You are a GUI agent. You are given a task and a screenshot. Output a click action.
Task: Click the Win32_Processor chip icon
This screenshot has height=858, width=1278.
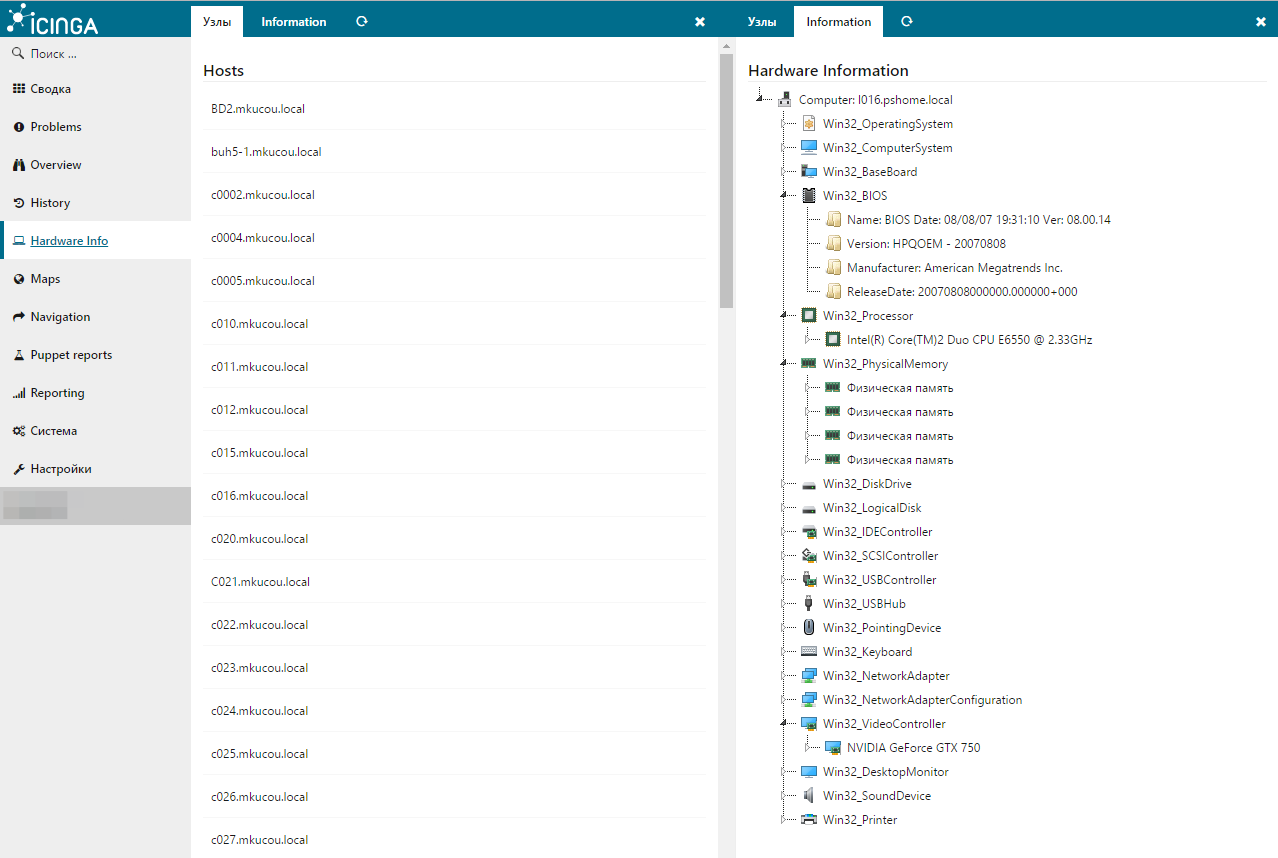click(809, 316)
